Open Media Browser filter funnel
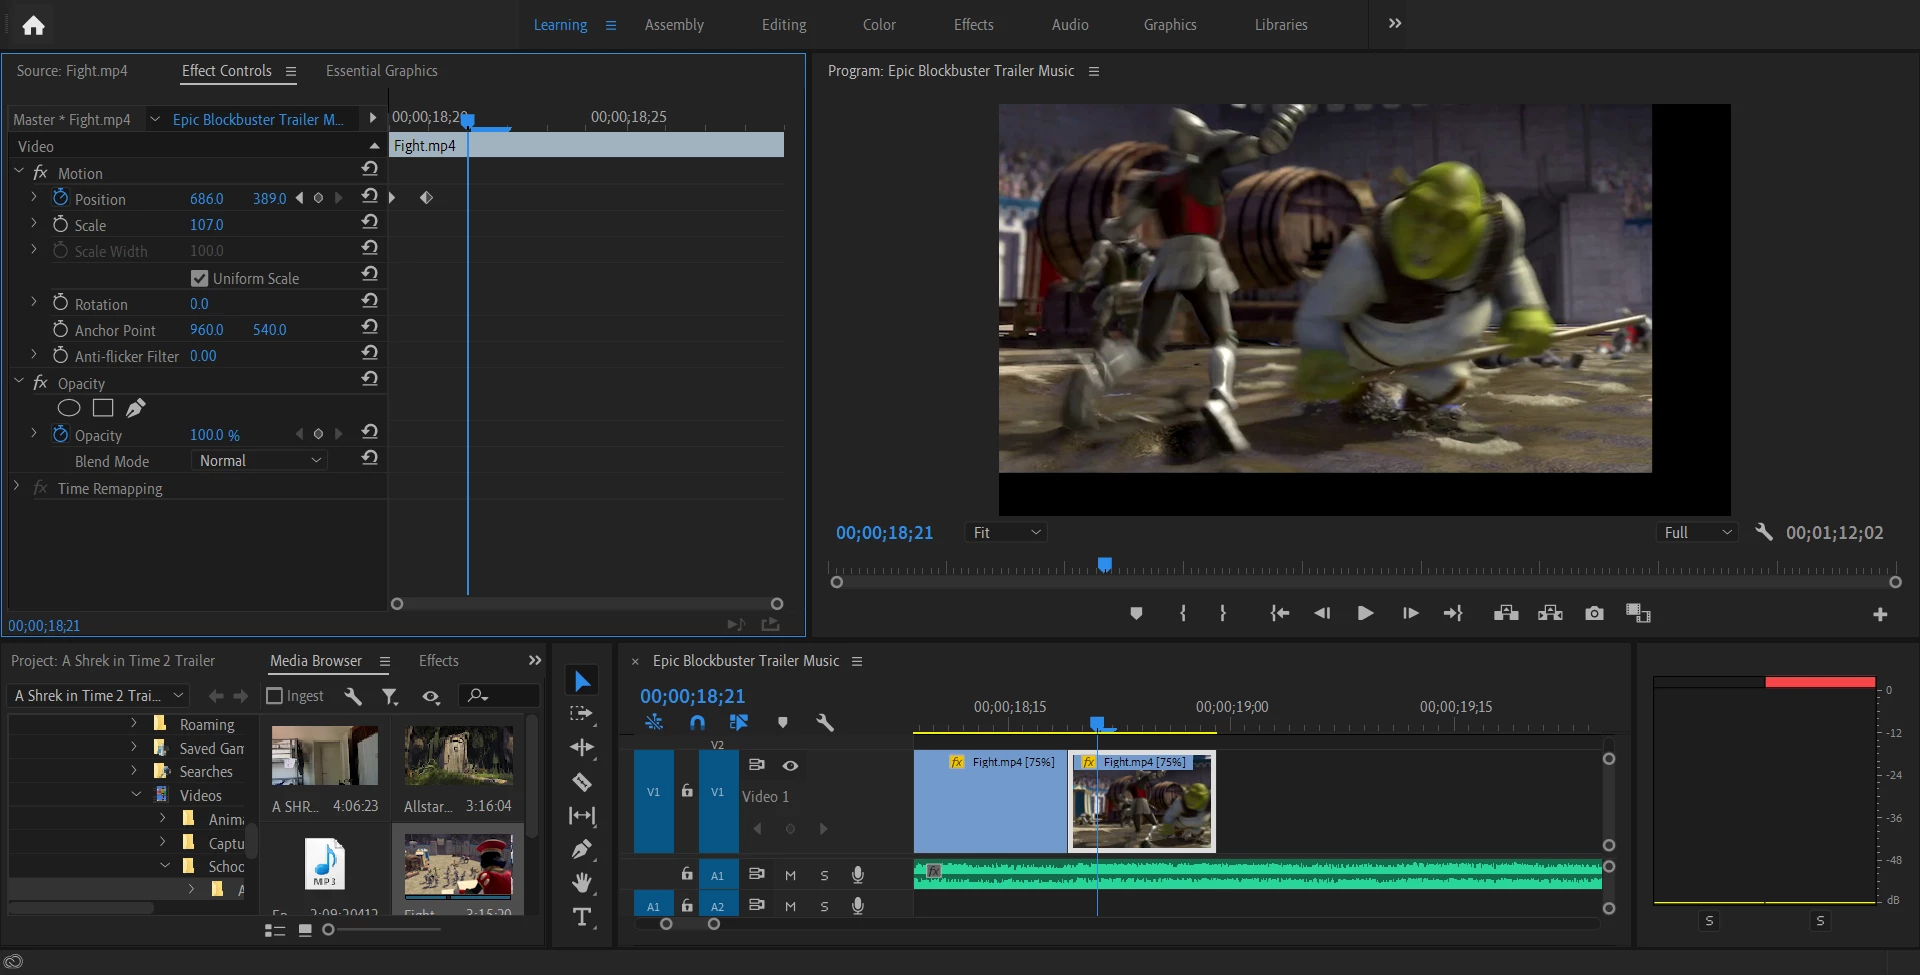This screenshot has height=975, width=1920. coord(390,696)
